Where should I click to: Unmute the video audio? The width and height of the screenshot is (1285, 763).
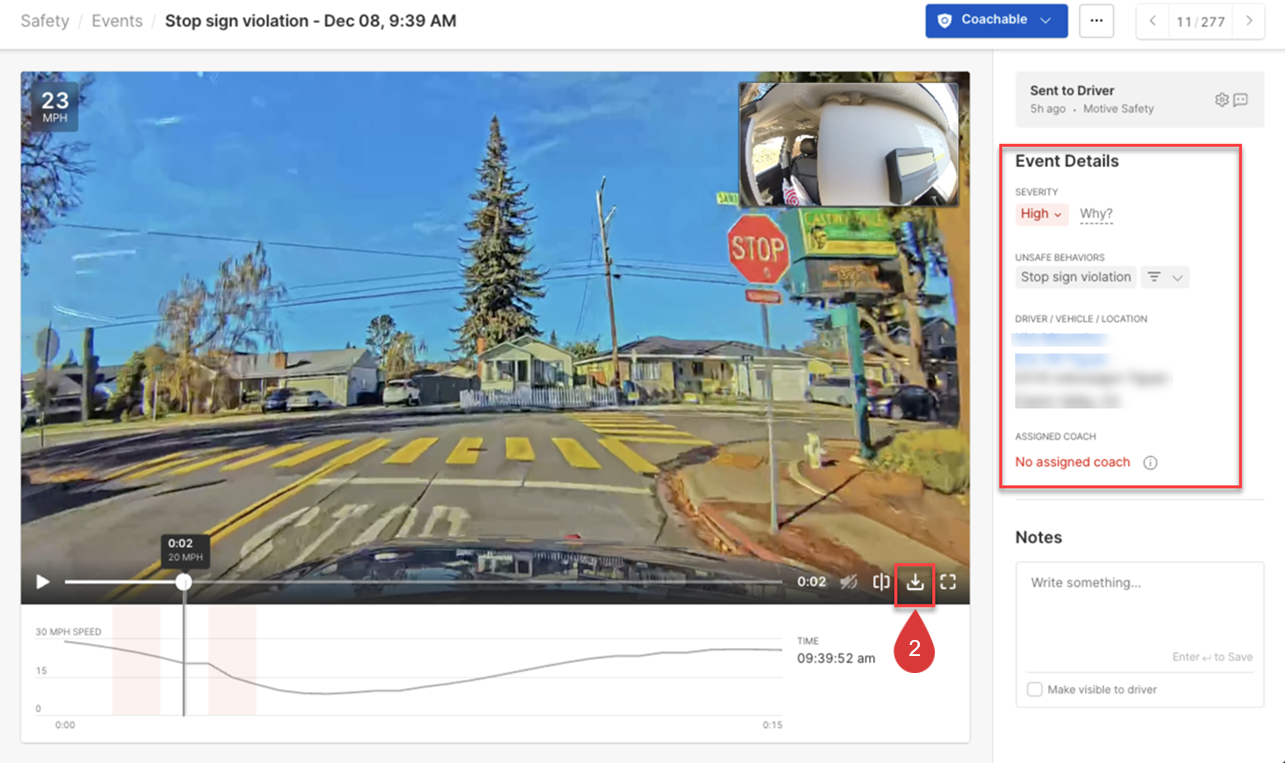(x=848, y=582)
